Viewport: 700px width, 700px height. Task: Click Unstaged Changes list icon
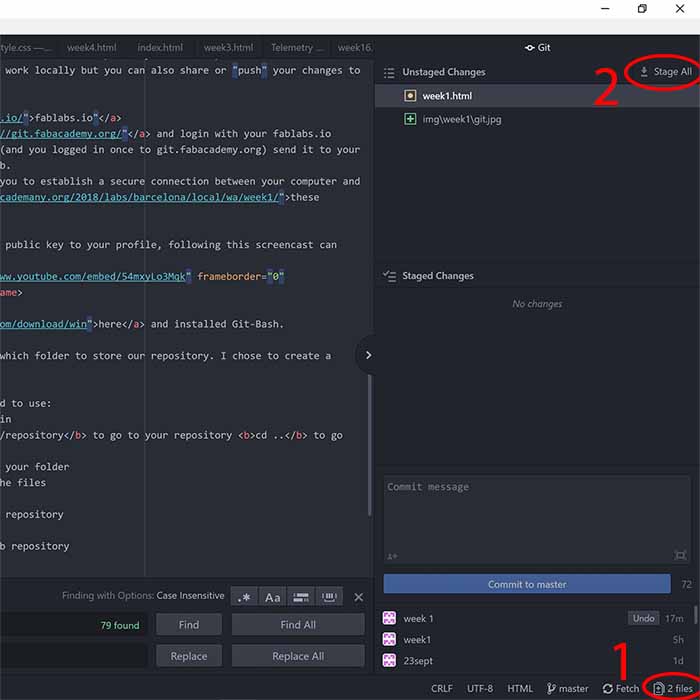389,72
